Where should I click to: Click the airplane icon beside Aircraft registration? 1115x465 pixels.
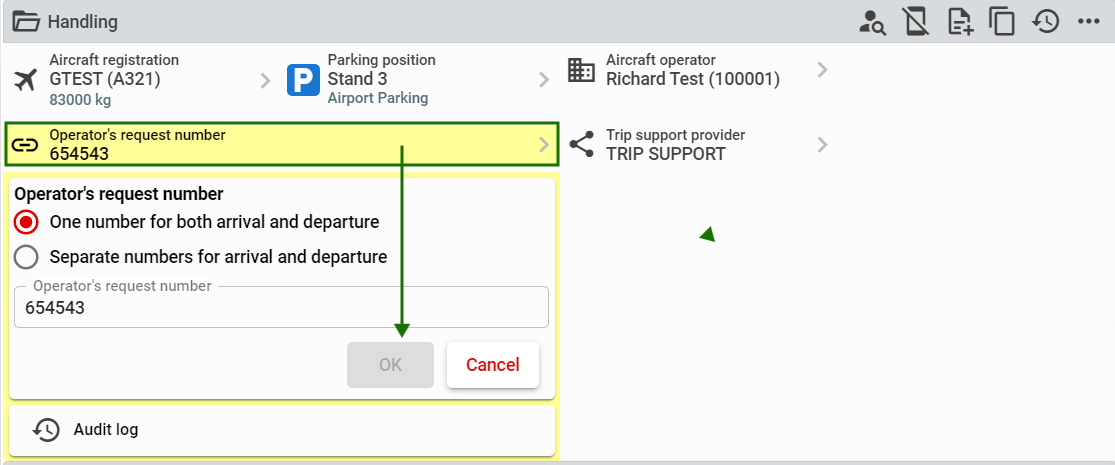coord(26,80)
